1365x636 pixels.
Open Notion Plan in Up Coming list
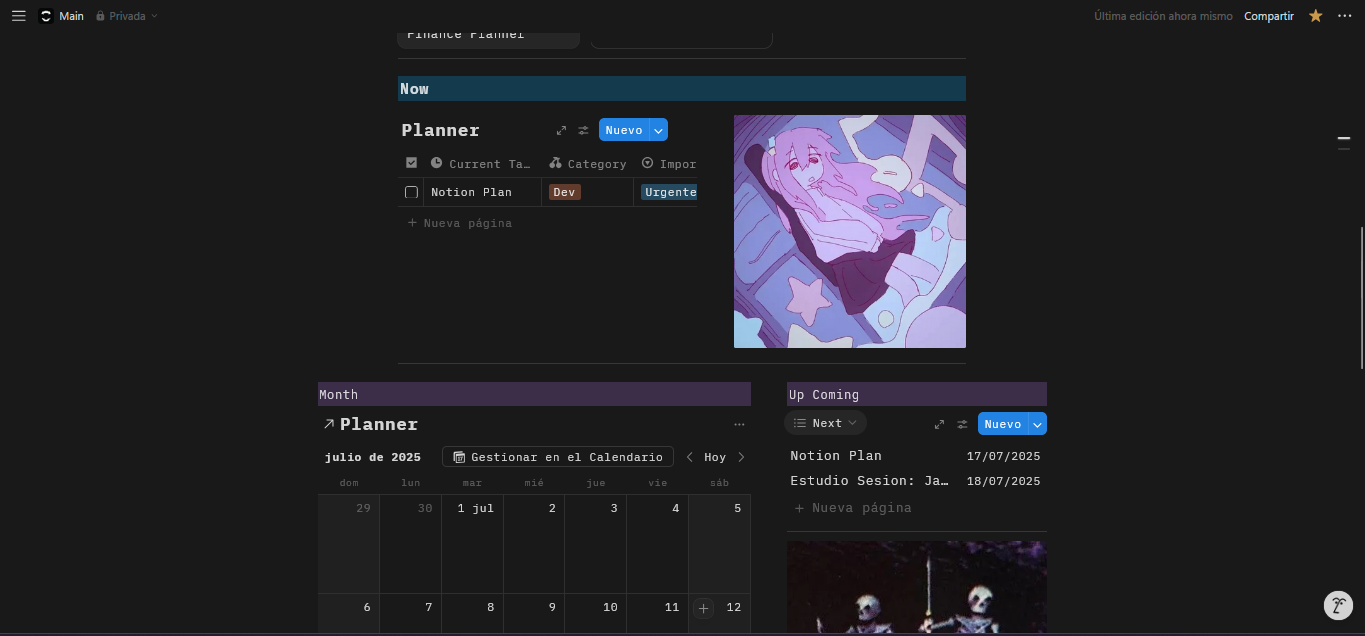836,456
